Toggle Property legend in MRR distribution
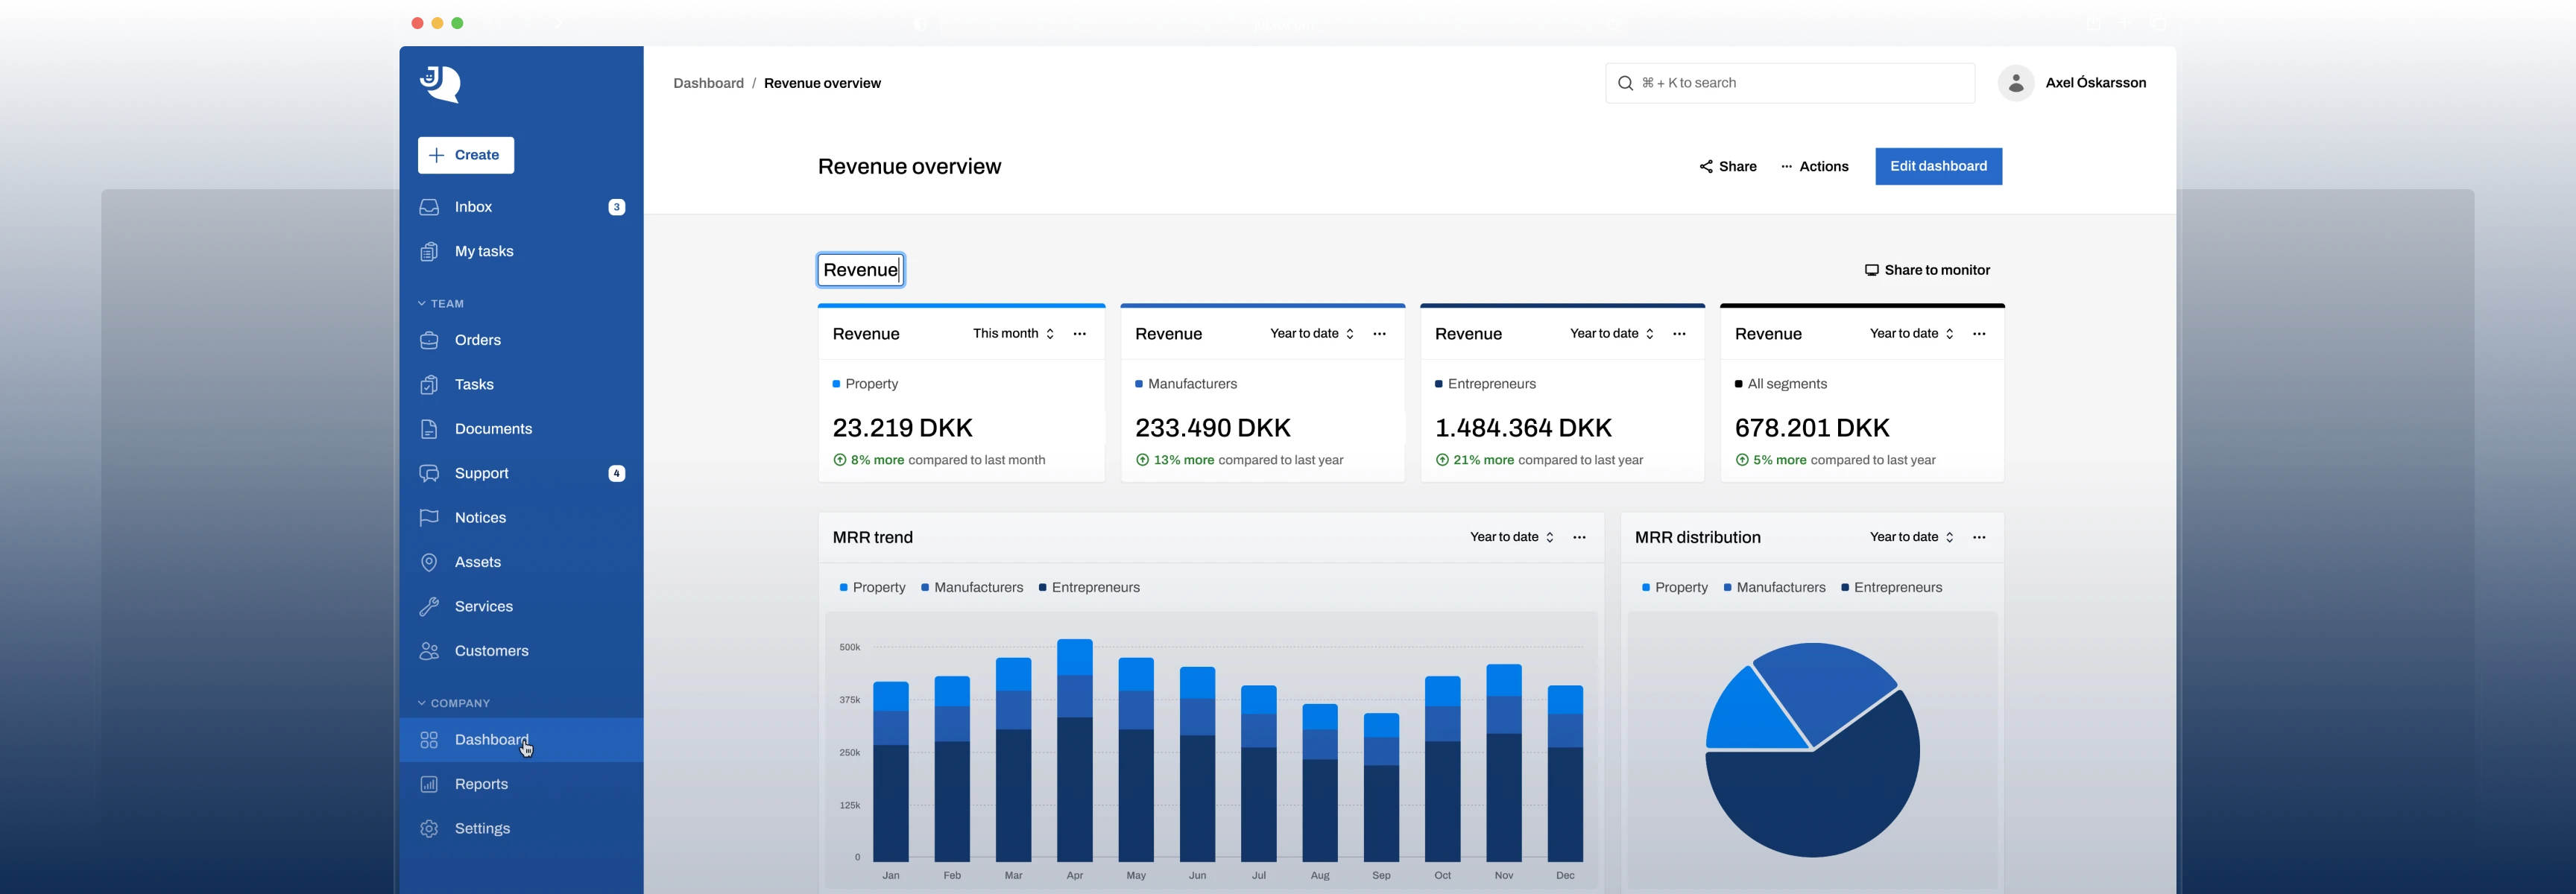This screenshot has height=894, width=2576. [x=1675, y=588]
